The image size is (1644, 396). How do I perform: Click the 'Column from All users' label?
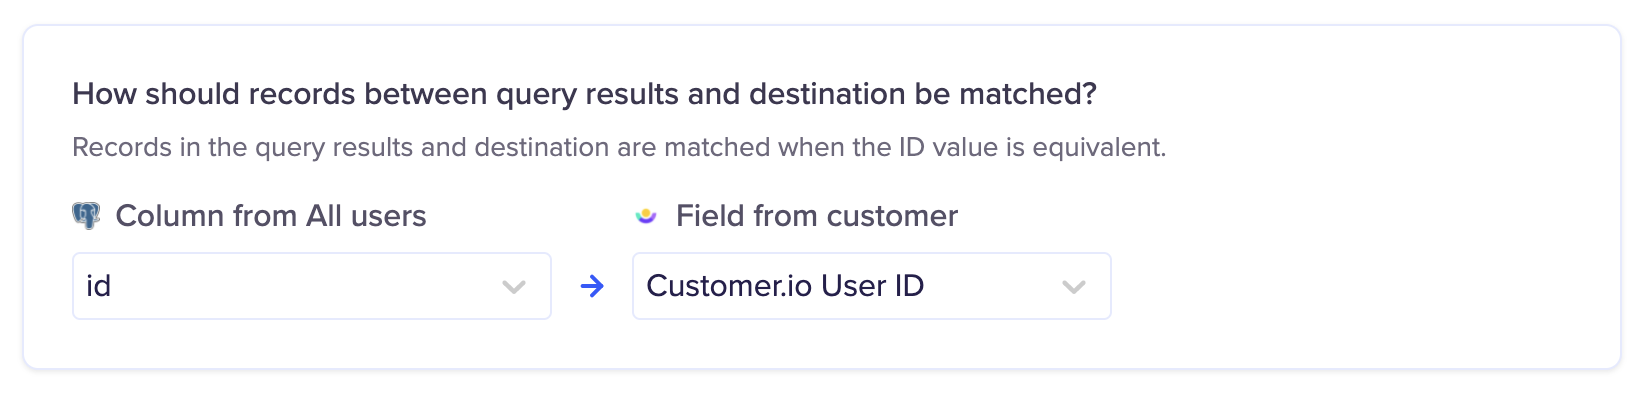tap(271, 216)
